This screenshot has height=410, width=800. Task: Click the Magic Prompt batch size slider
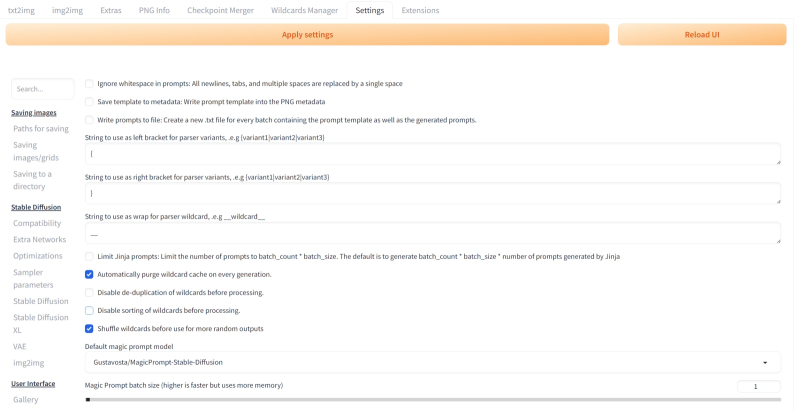432,399
